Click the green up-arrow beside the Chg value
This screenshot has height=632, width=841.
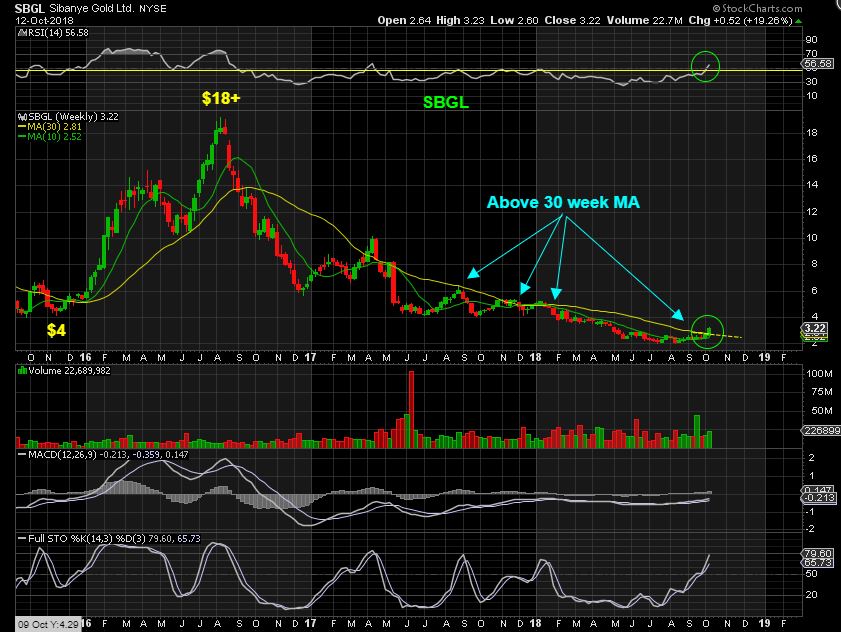(x=799, y=21)
